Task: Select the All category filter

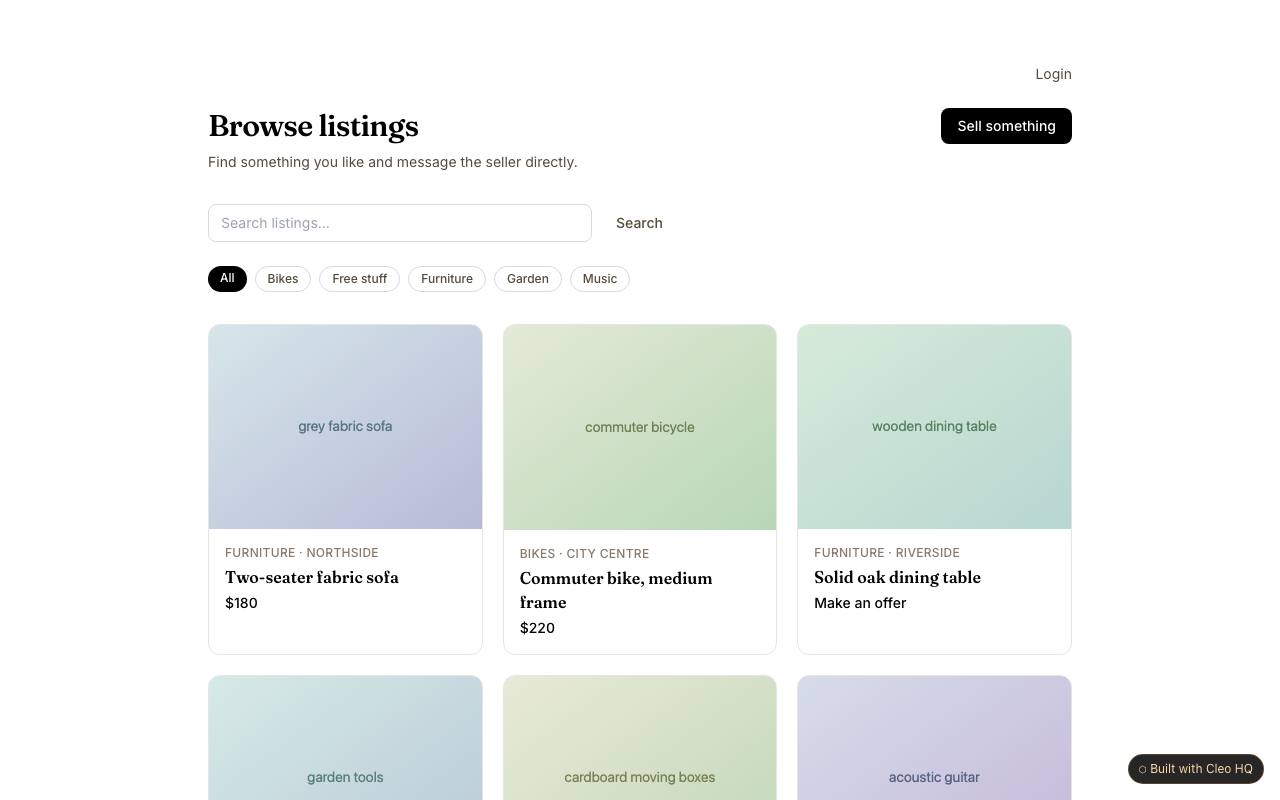Action: click(227, 278)
